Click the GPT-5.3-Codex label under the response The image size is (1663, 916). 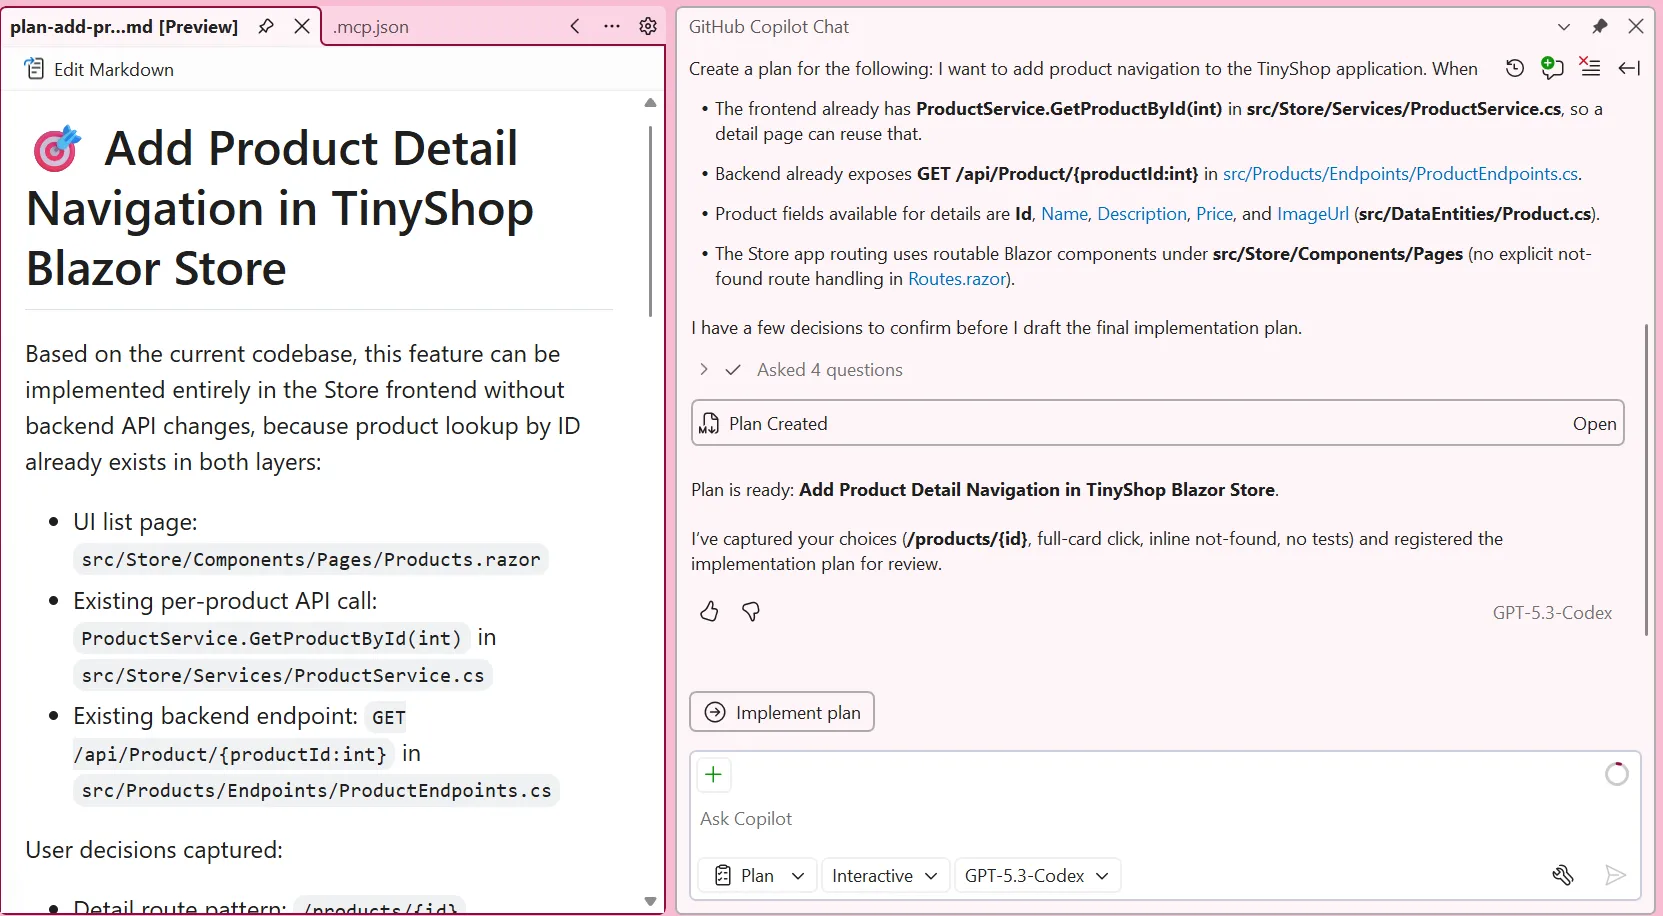coord(1552,613)
